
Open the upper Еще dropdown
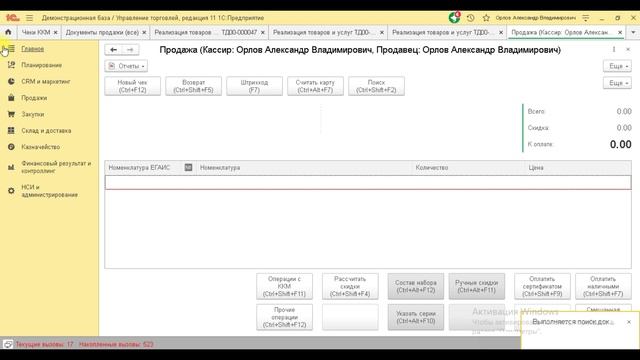click(x=617, y=66)
